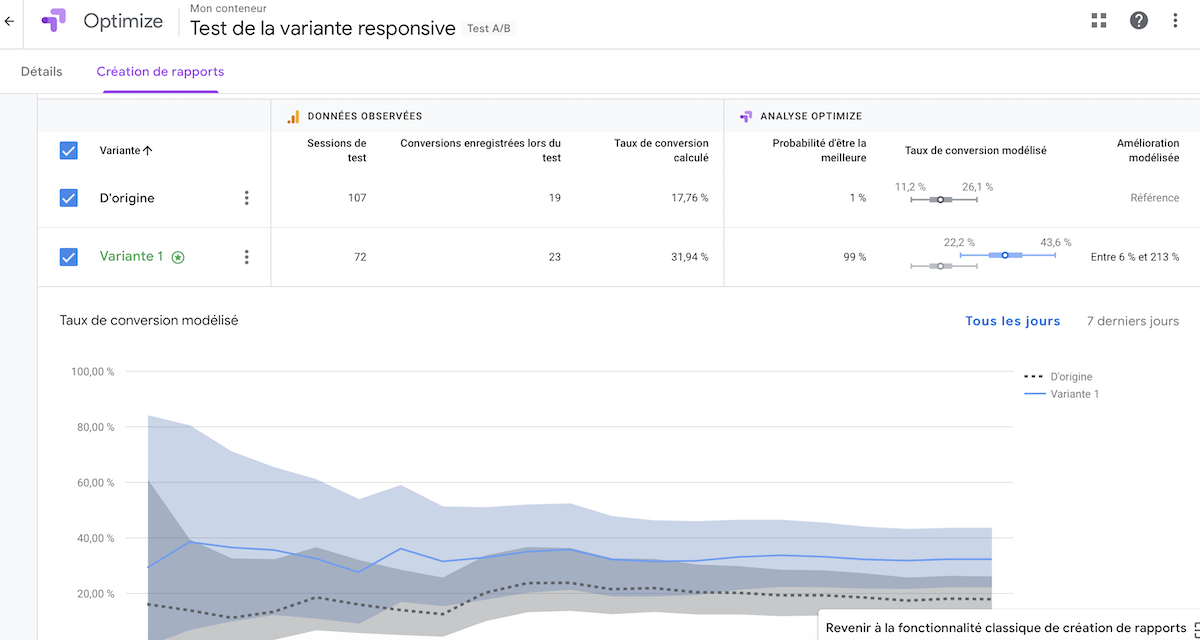Open the top-right vertical dots menu

(x=1175, y=20)
